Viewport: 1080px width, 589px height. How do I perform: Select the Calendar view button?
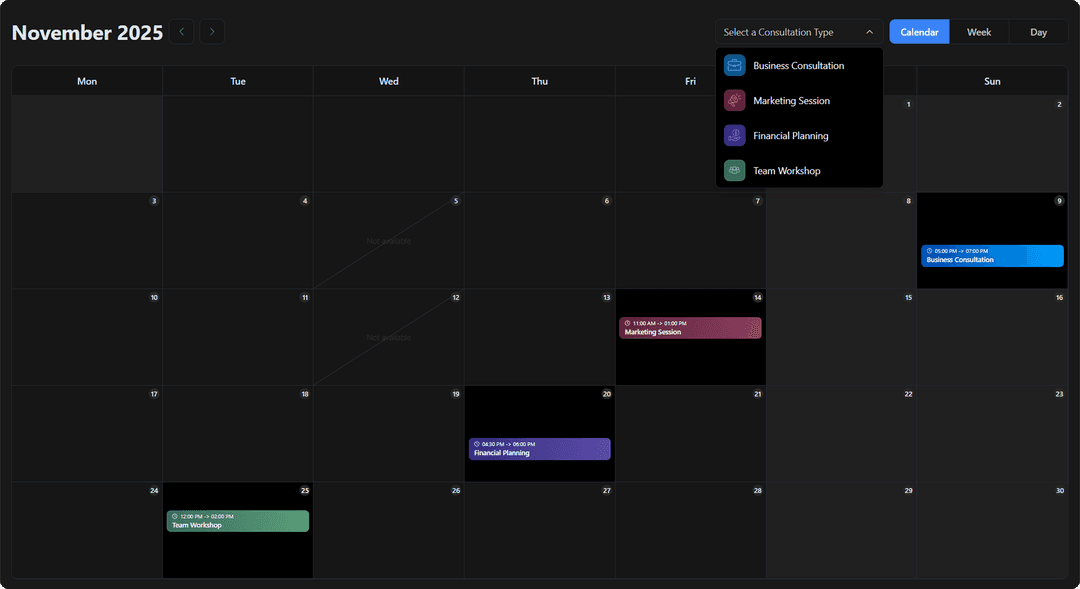tap(919, 32)
